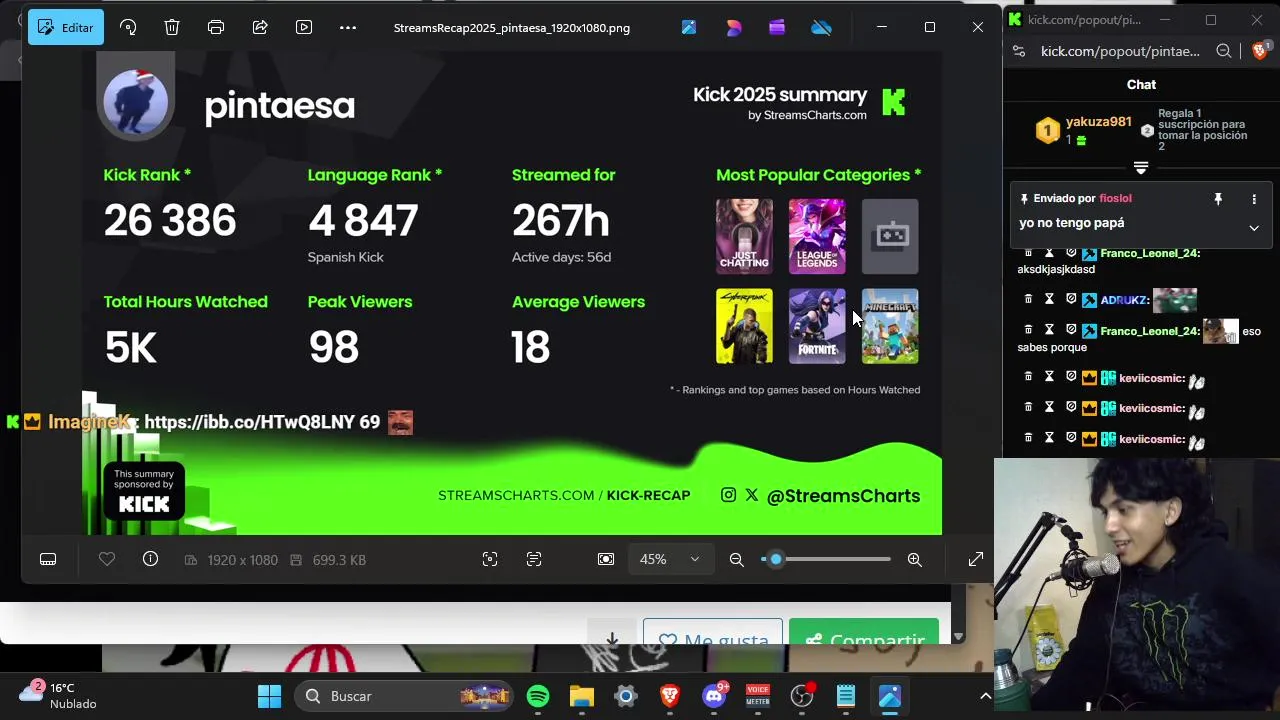Screen dimensions: 1280x720
Task: Click the visual search scan icon
Action: pyautogui.click(x=490, y=559)
